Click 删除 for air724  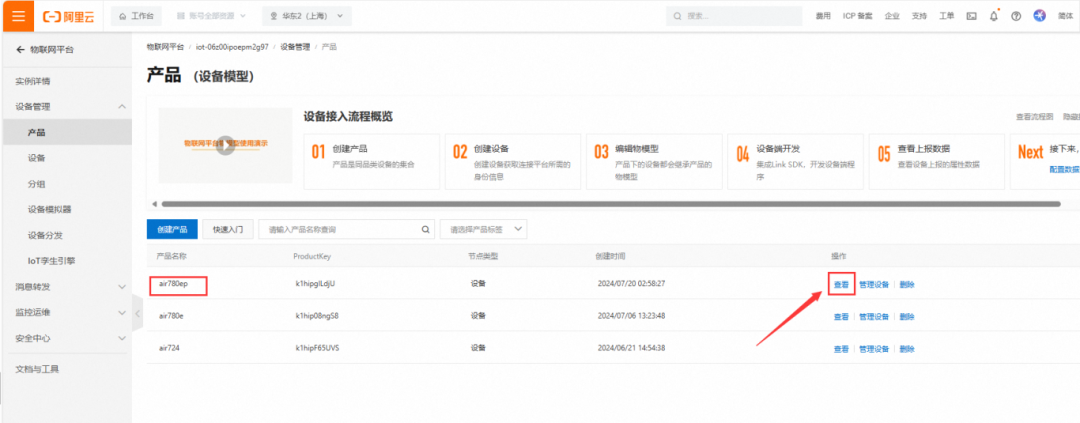[x=907, y=349]
